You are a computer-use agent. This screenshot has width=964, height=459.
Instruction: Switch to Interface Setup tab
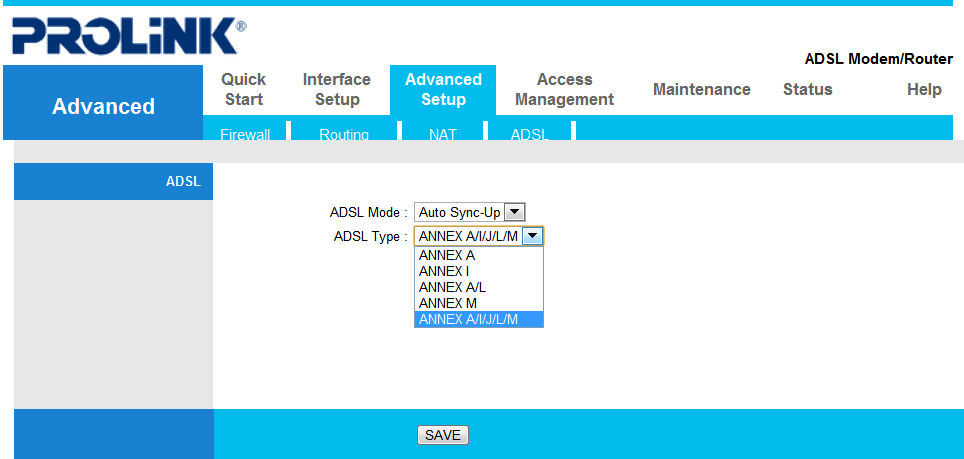point(336,89)
